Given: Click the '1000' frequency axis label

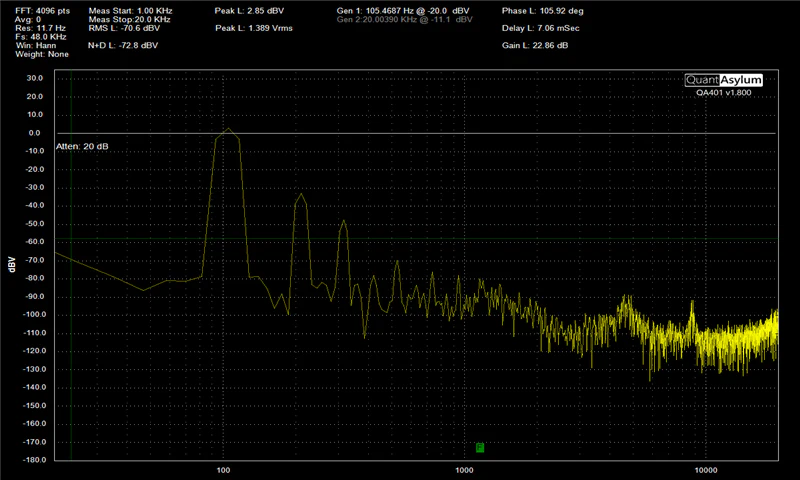Looking at the screenshot, I should click(x=464, y=470).
